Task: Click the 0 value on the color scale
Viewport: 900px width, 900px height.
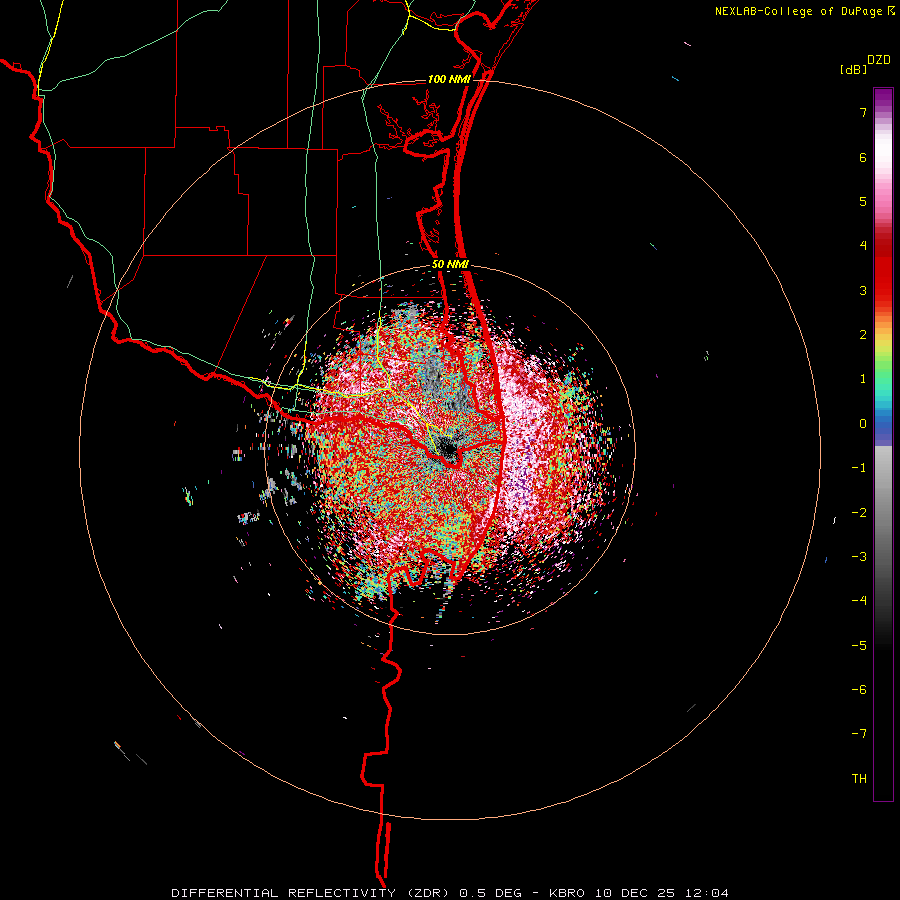Action: coord(863,424)
